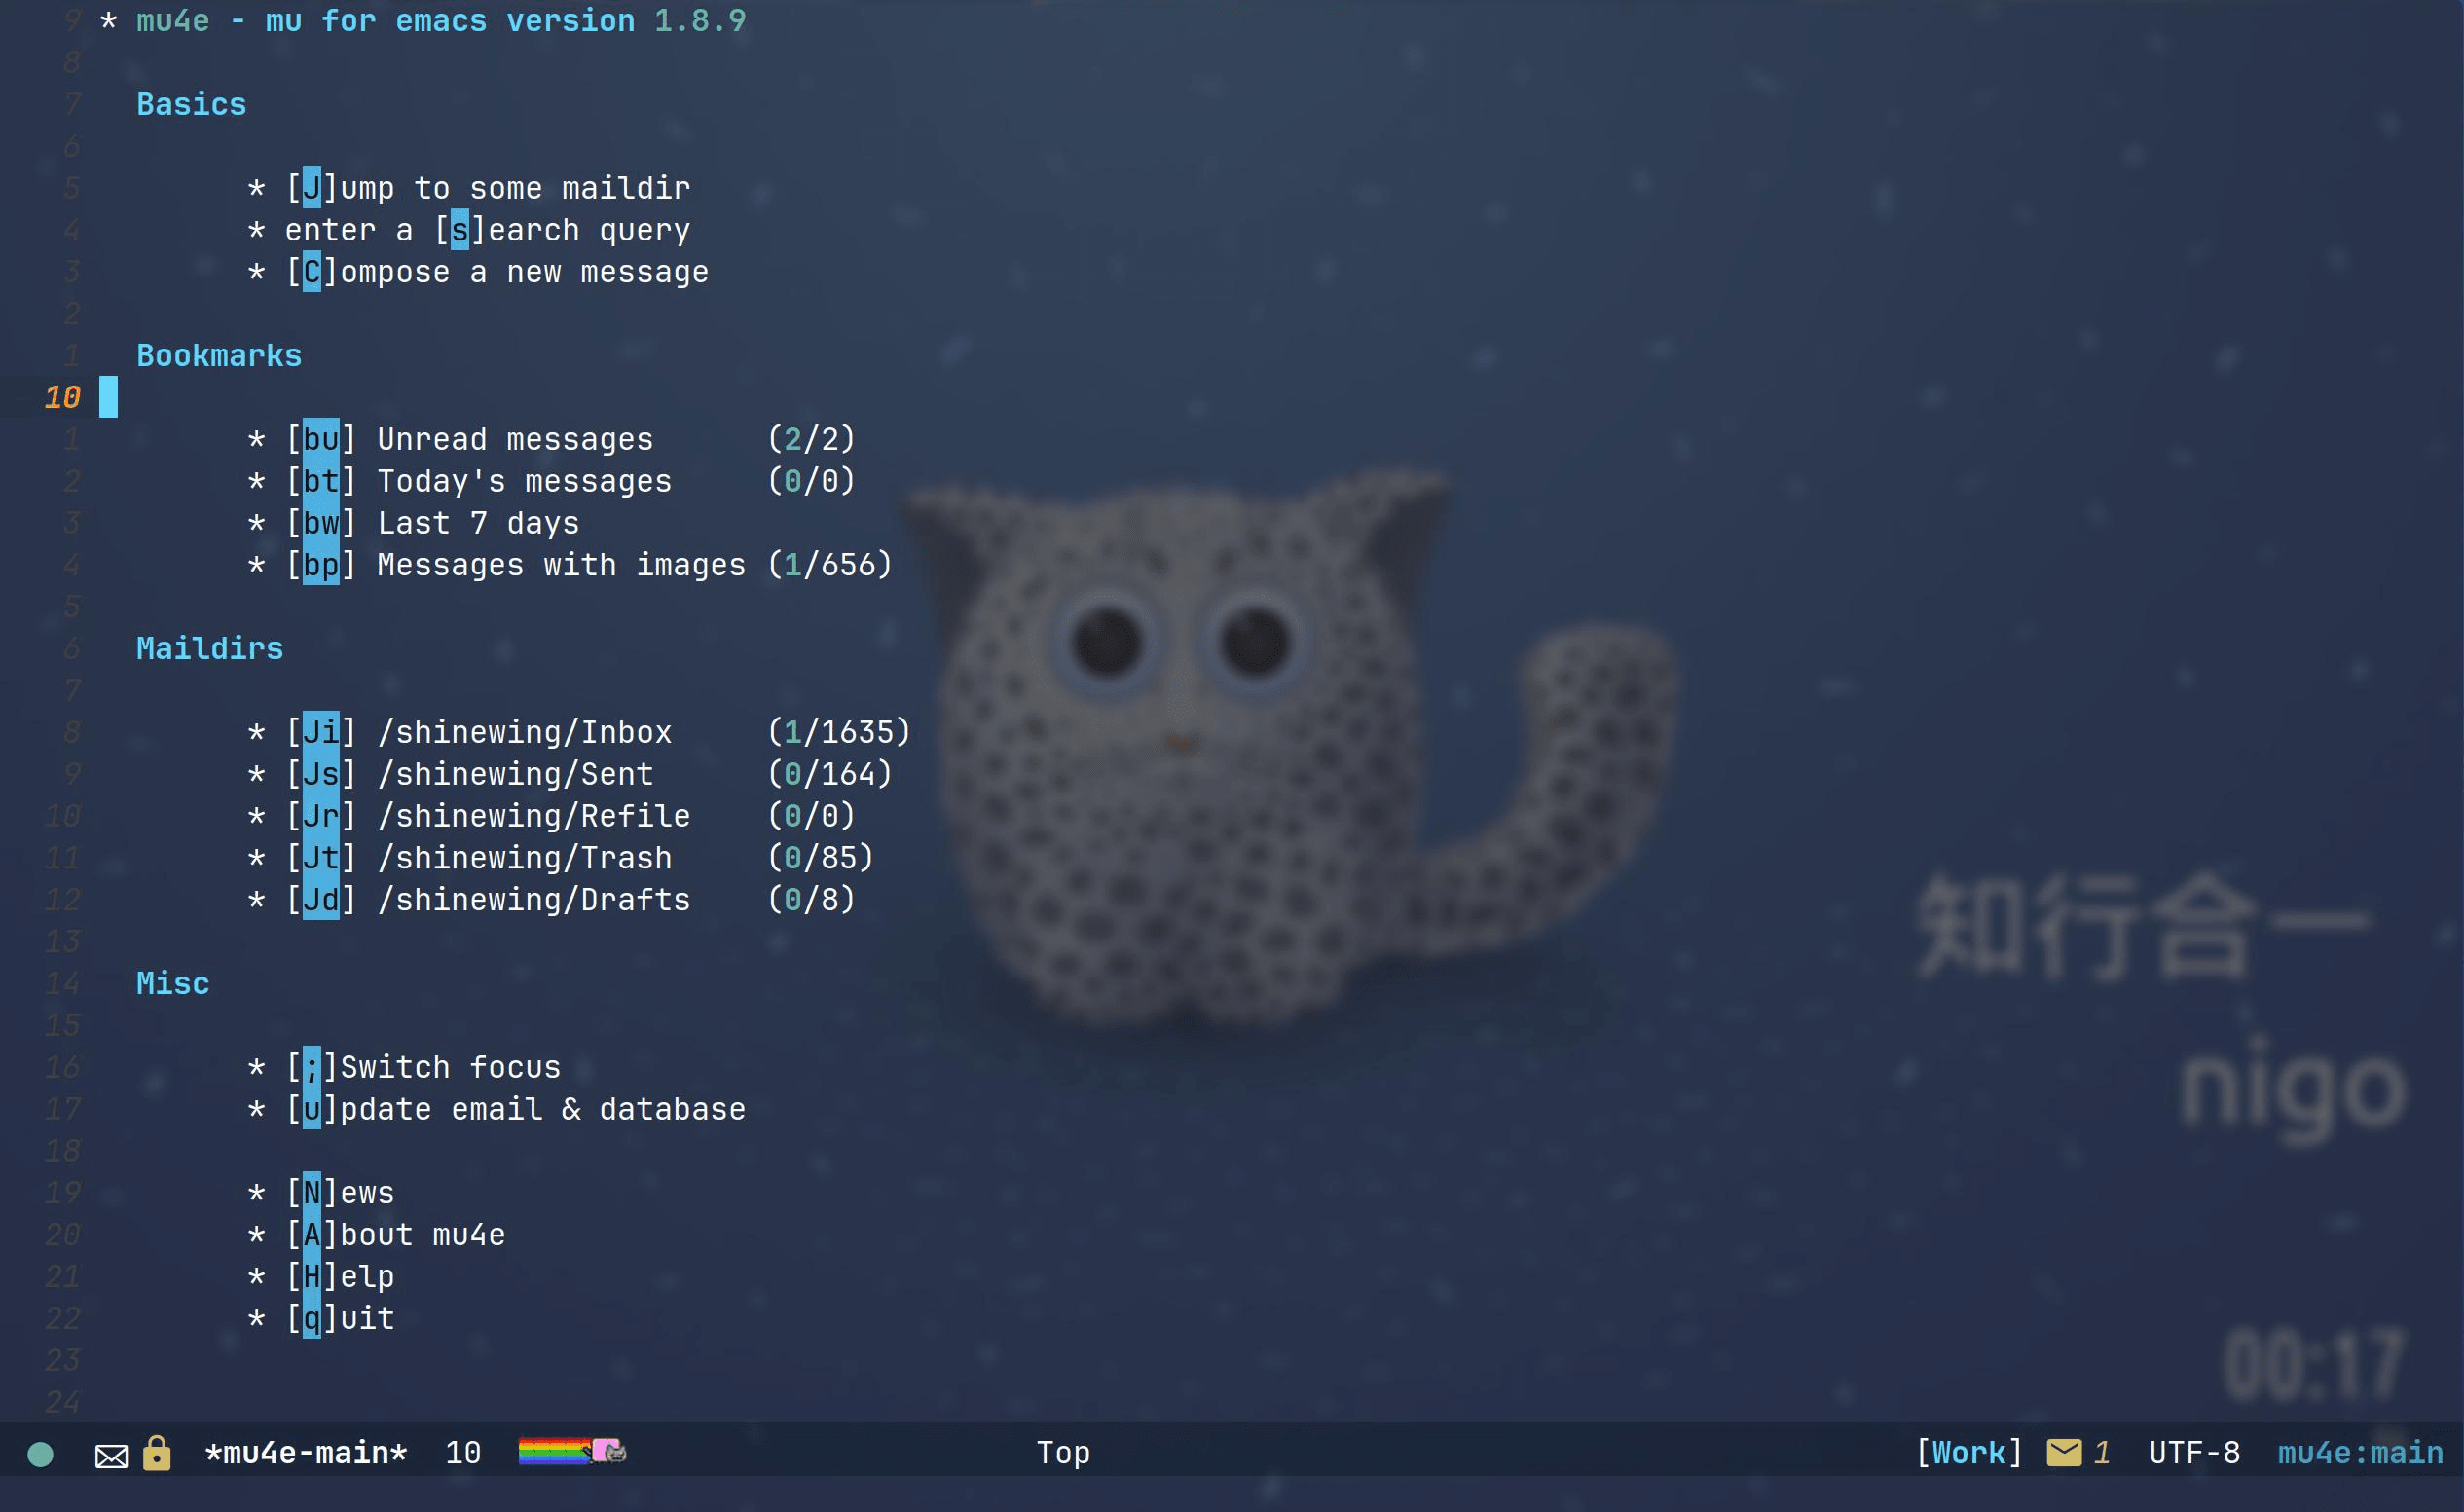Click the Bookmarks section heading

pyautogui.click(x=219, y=355)
